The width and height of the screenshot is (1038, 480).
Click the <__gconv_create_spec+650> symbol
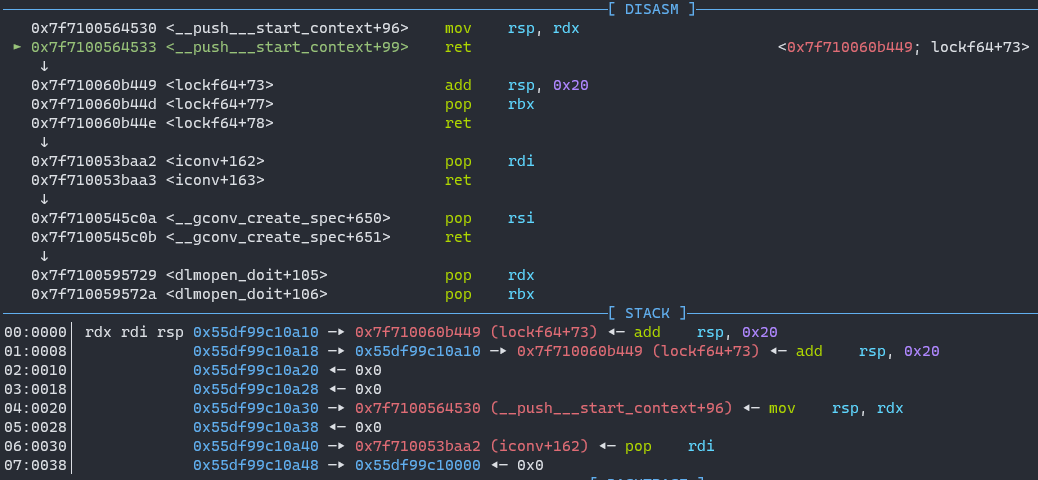coord(278,218)
